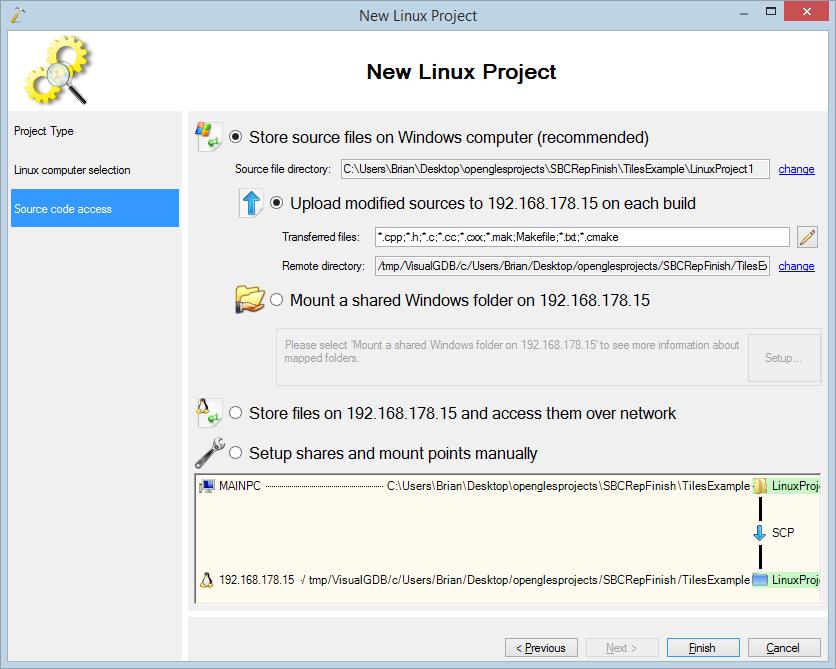The width and height of the screenshot is (836, 669).
Task: Click the blue LinuxProject folder icon on the remote row
Action: [x=760, y=579]
